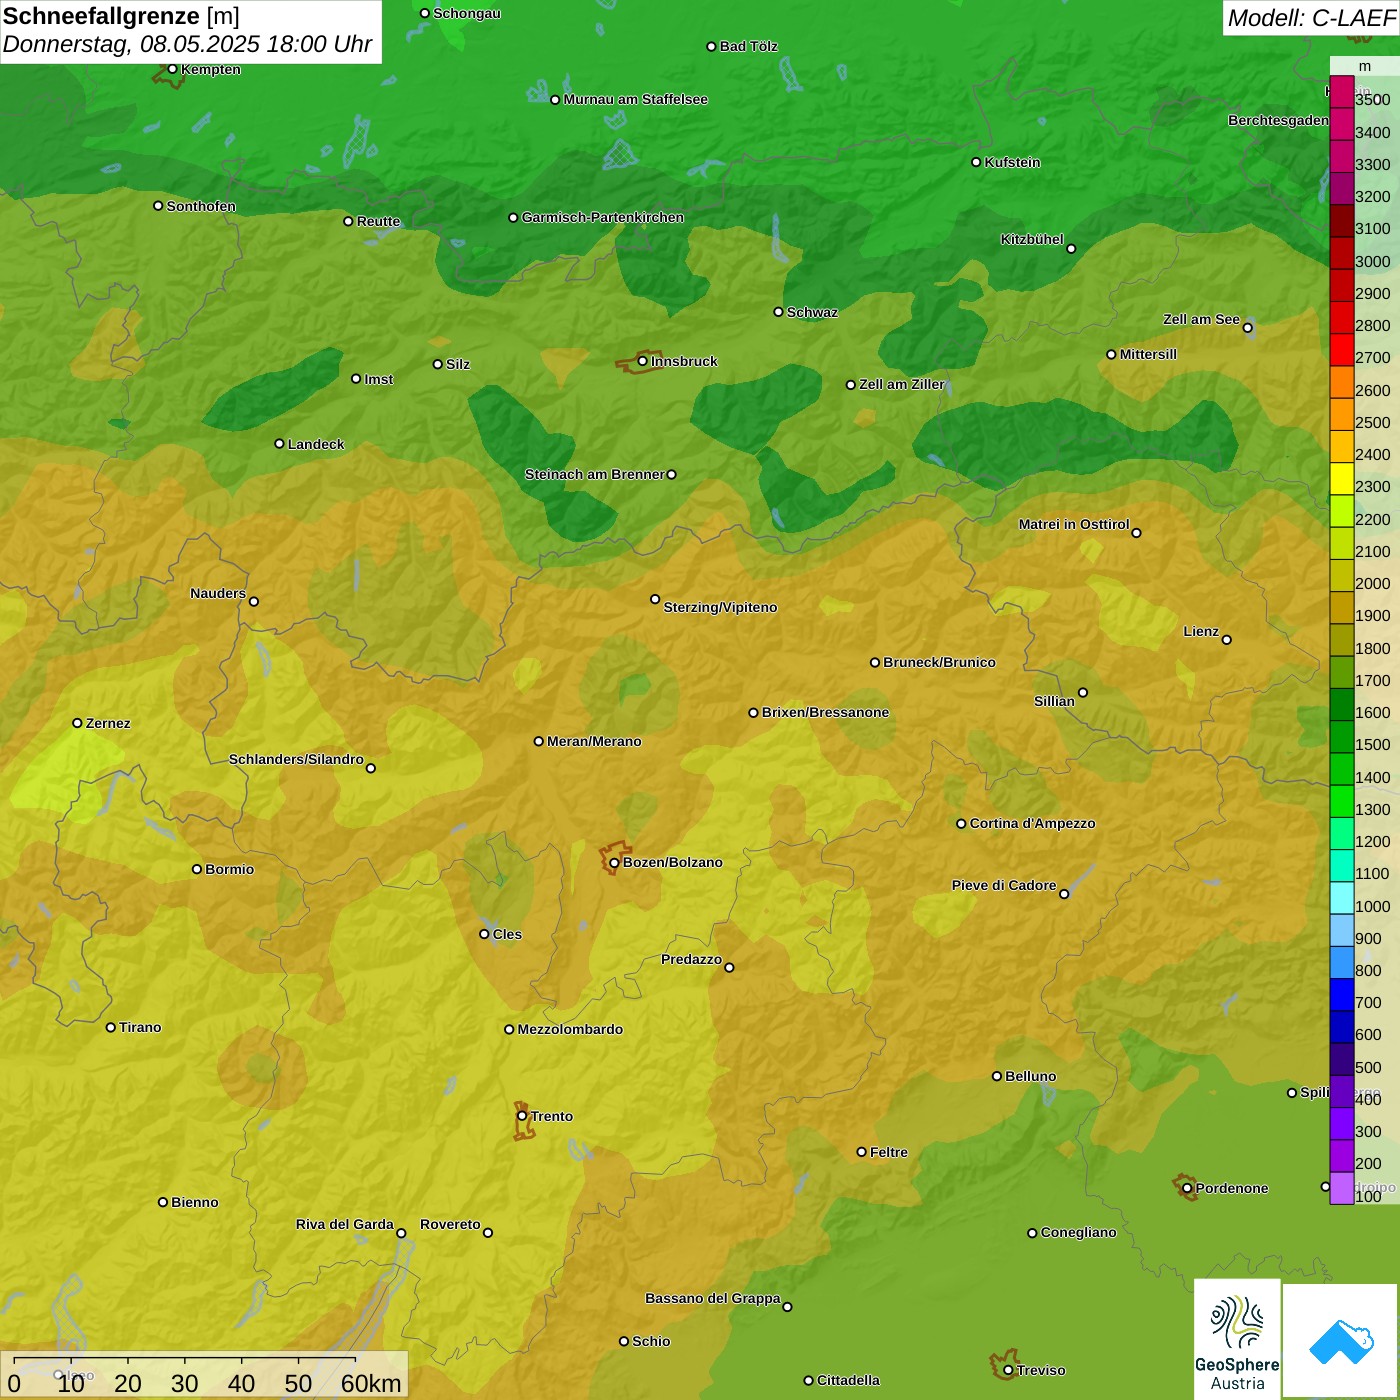1400x1400 pixels.
Task: Click the Bormio marker dot
Action: point(197,868)
